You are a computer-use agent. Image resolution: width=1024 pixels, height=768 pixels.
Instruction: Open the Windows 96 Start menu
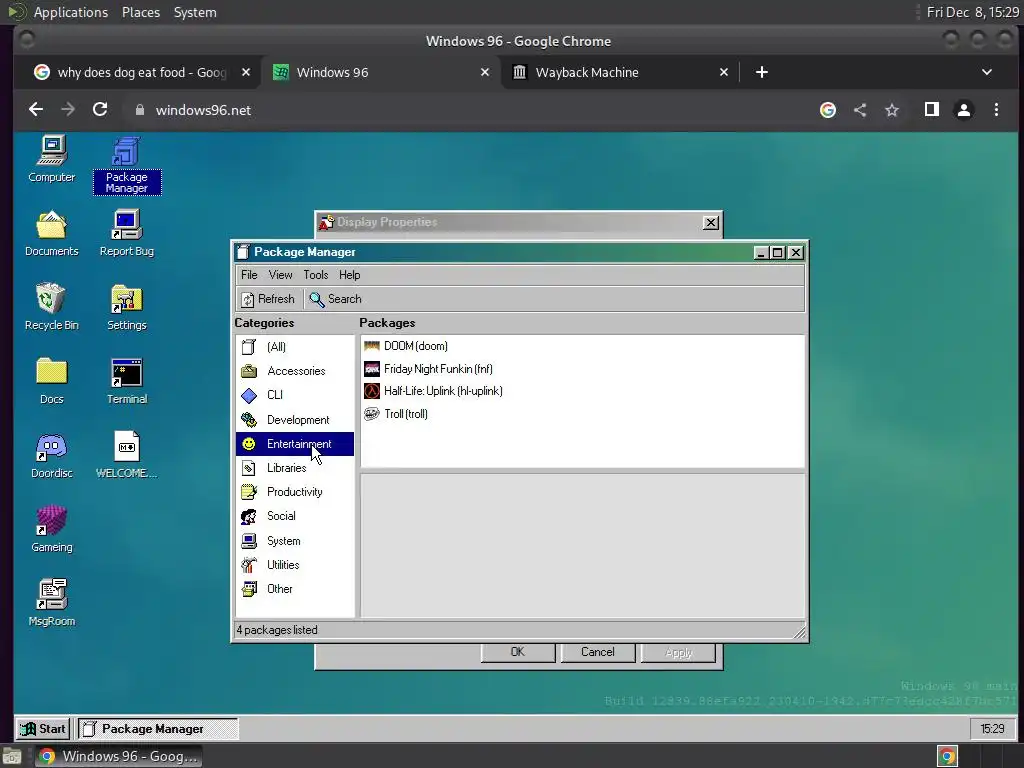[x=43, y=729]
